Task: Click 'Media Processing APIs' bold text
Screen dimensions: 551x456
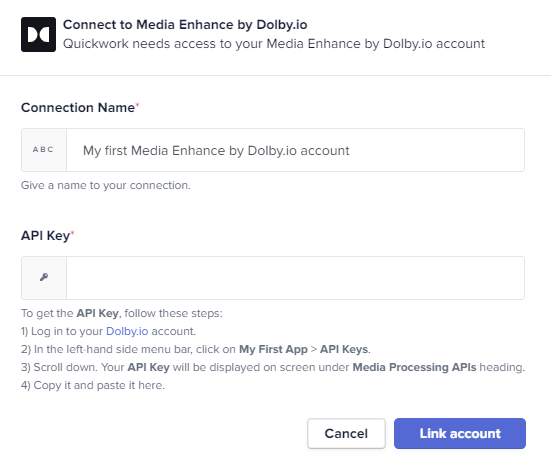Action: coord(414,367)
